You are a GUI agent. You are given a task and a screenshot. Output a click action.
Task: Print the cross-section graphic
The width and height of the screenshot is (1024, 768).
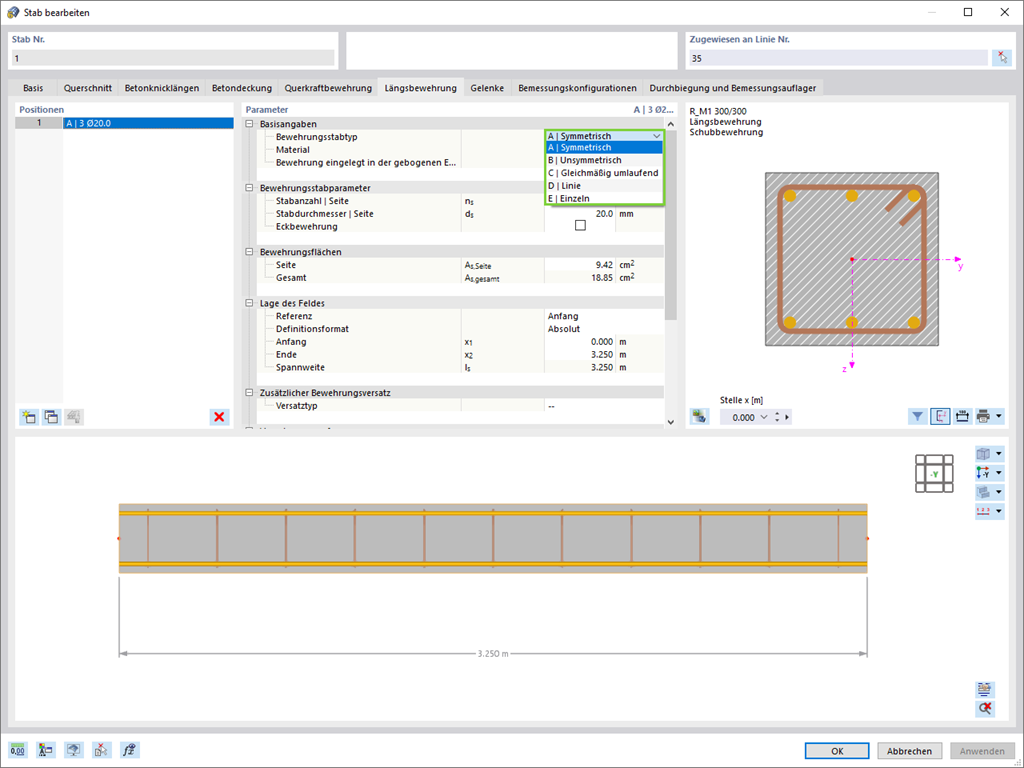click(x=983, y=416)
